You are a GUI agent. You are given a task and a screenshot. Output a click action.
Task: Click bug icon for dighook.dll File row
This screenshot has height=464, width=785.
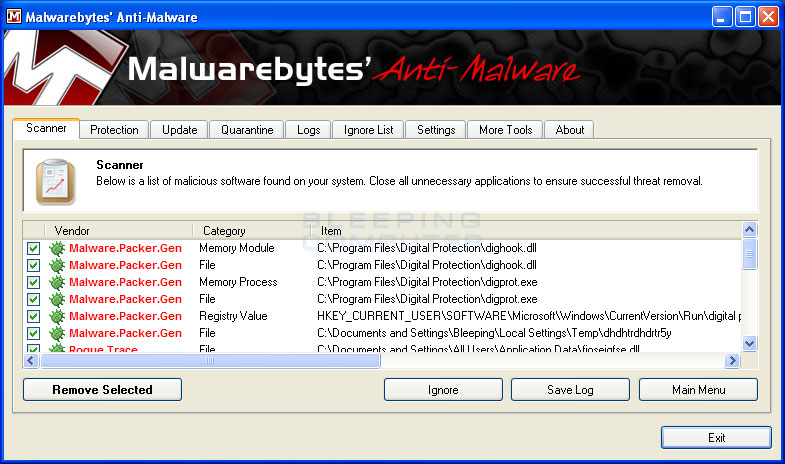coord(57,265)
